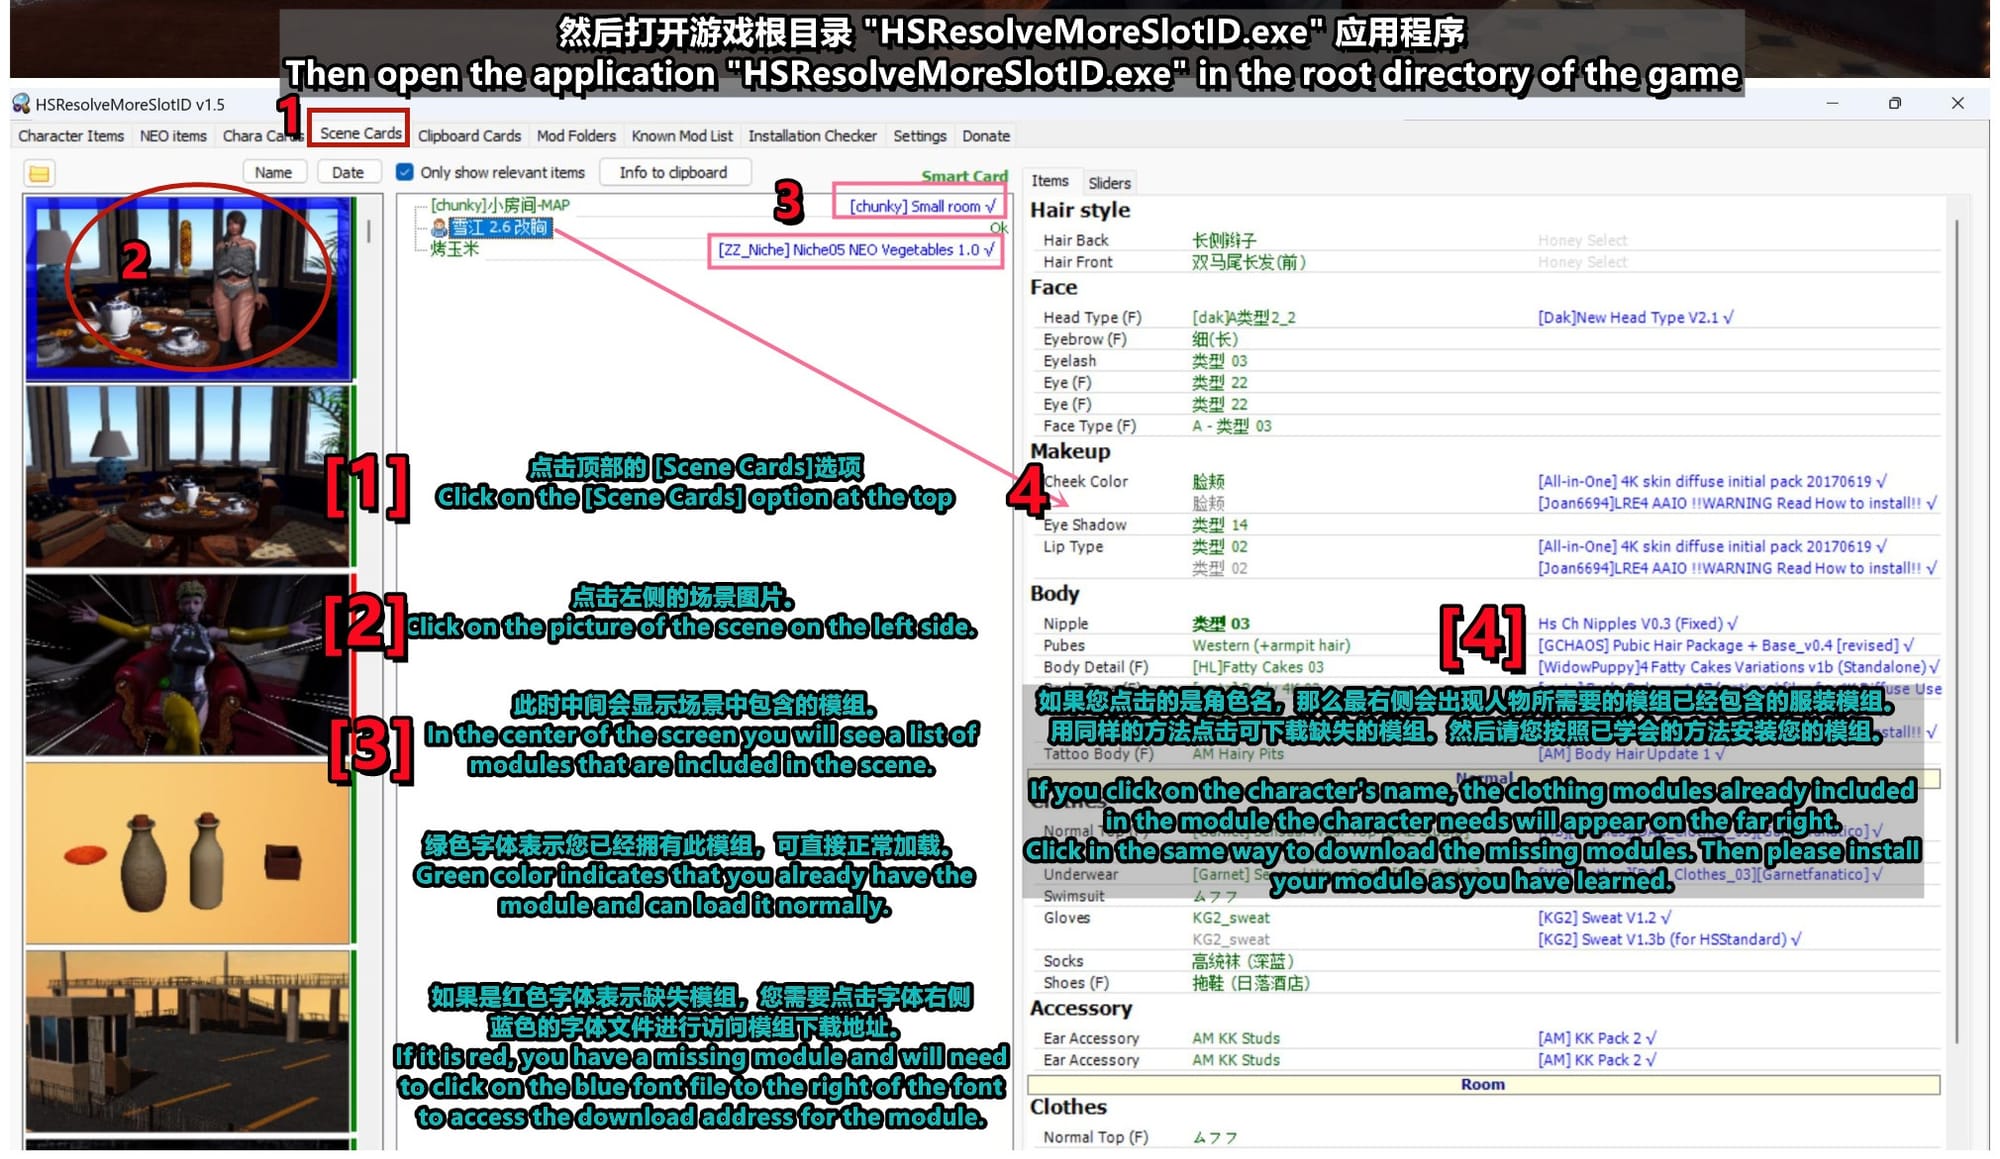Select the rooftop parking scene thumbnail

click(190, 1041)
